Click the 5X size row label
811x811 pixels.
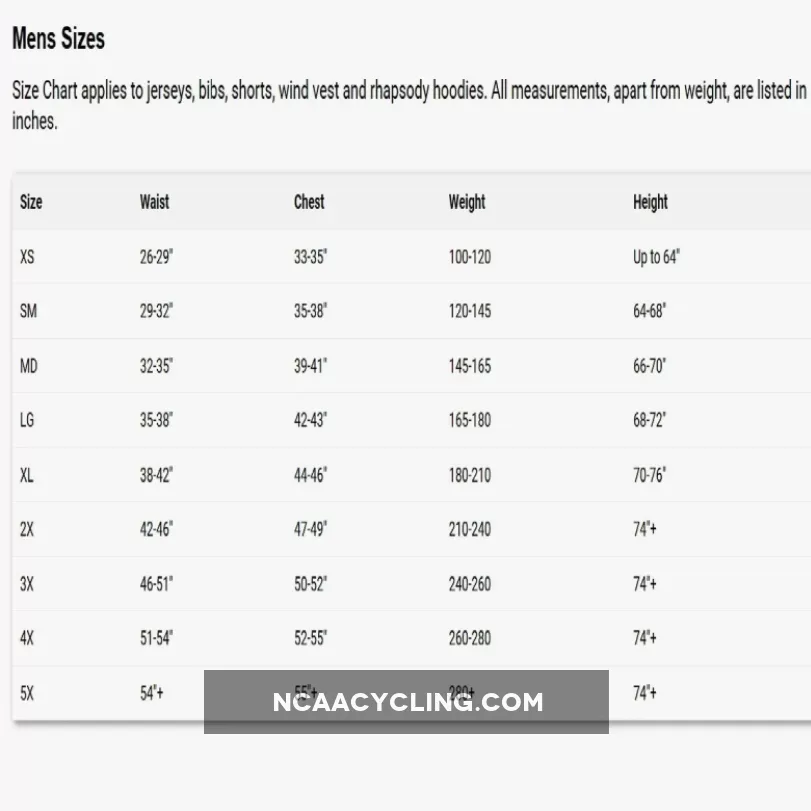point(27,692)
